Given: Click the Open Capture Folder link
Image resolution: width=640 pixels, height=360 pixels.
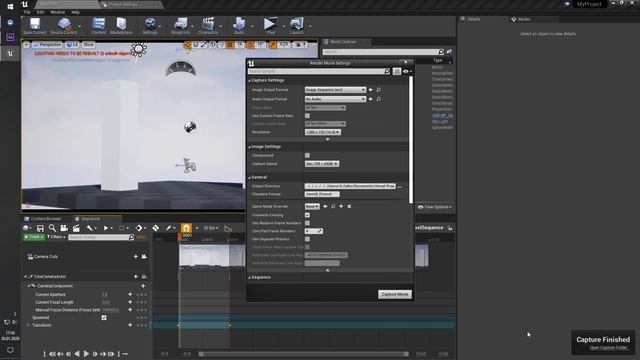Looking at the screenshot, I should click(609, 348).
